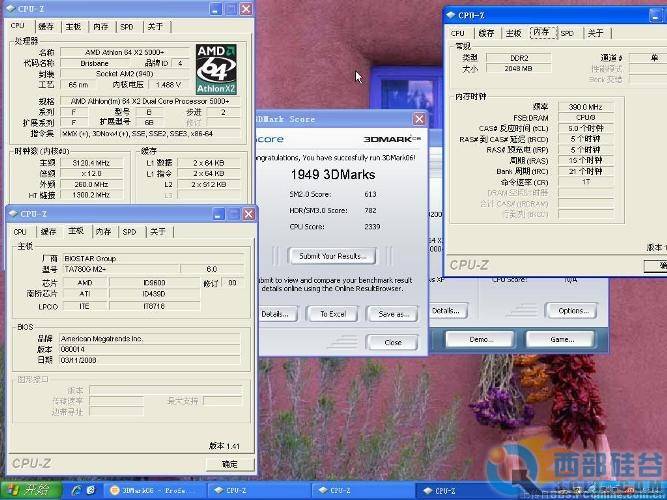Click the 1.488 V core voltage value

coord(168,85)
